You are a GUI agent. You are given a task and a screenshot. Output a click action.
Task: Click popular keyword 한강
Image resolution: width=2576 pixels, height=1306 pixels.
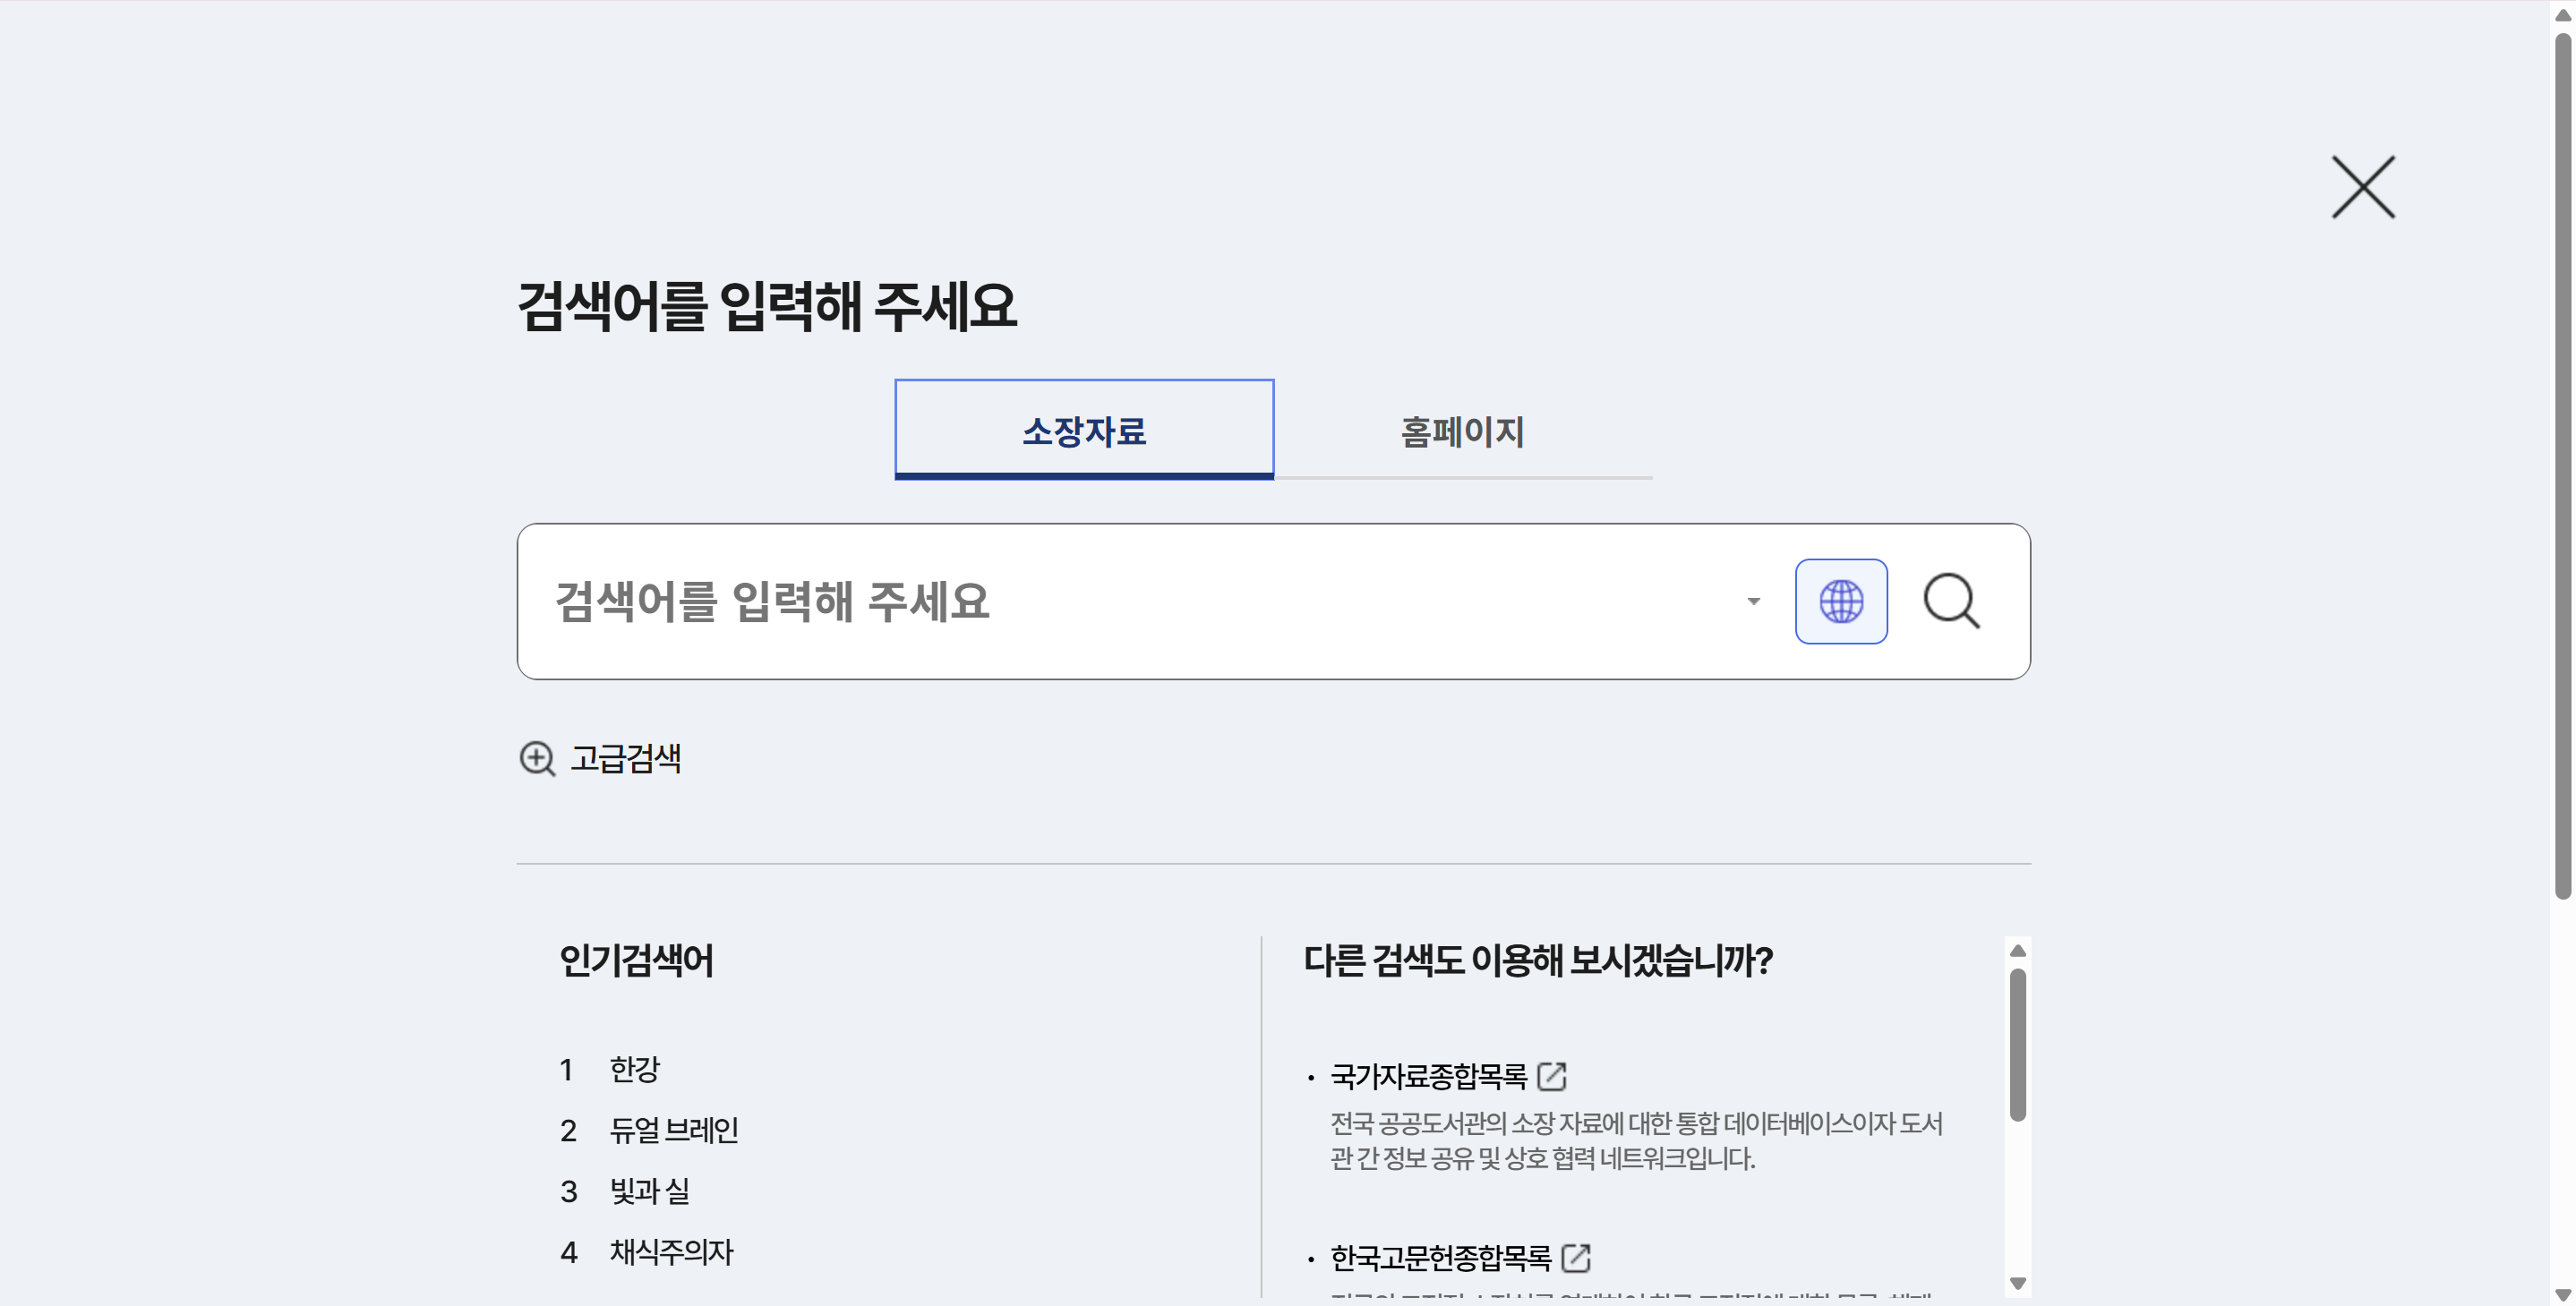click(x=635, y=1069)
